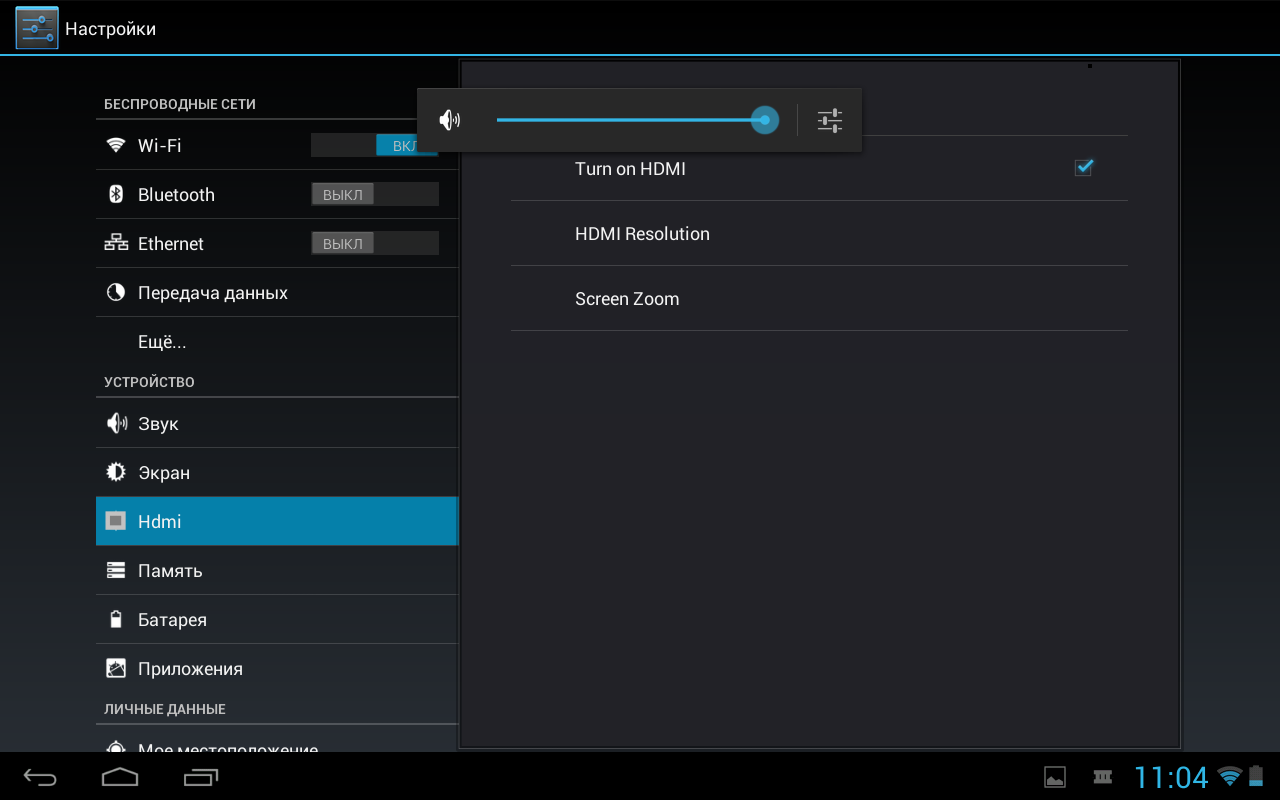Tap the screenshot image notification icon
Viewport: 1280px width, 800px height.
point(1054,777)
